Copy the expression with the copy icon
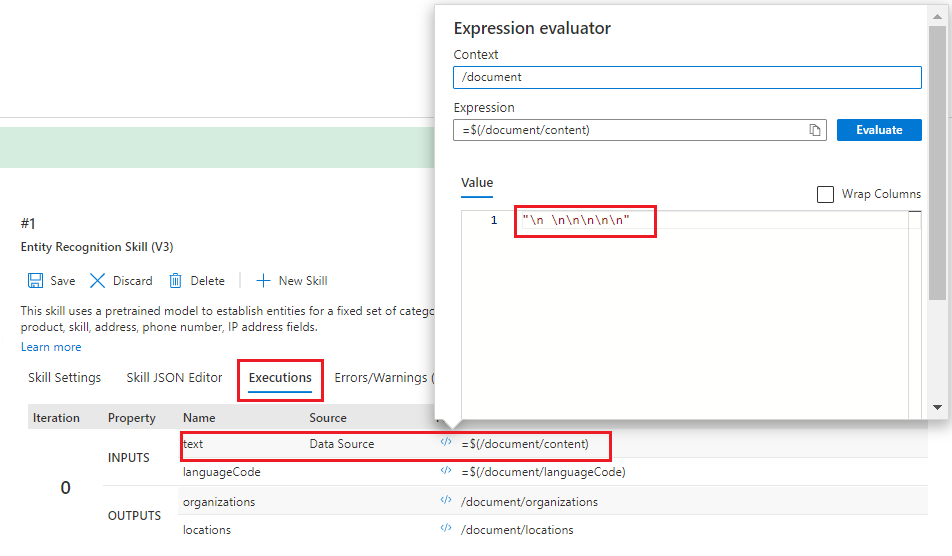Screen dimensions: 952x556 pos(815,130)
